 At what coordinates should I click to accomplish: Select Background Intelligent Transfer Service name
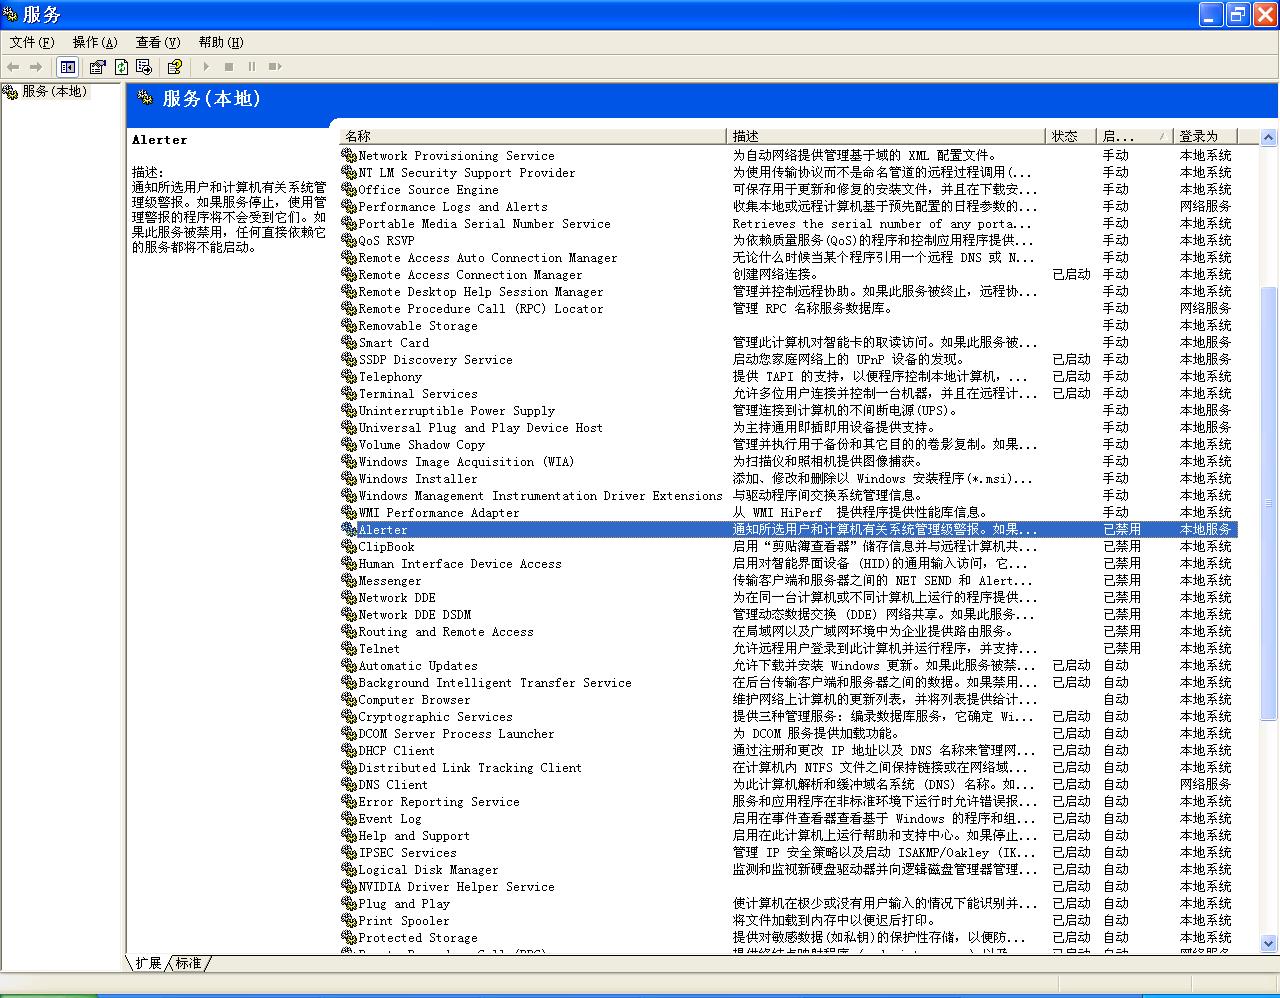pos(495,683)
